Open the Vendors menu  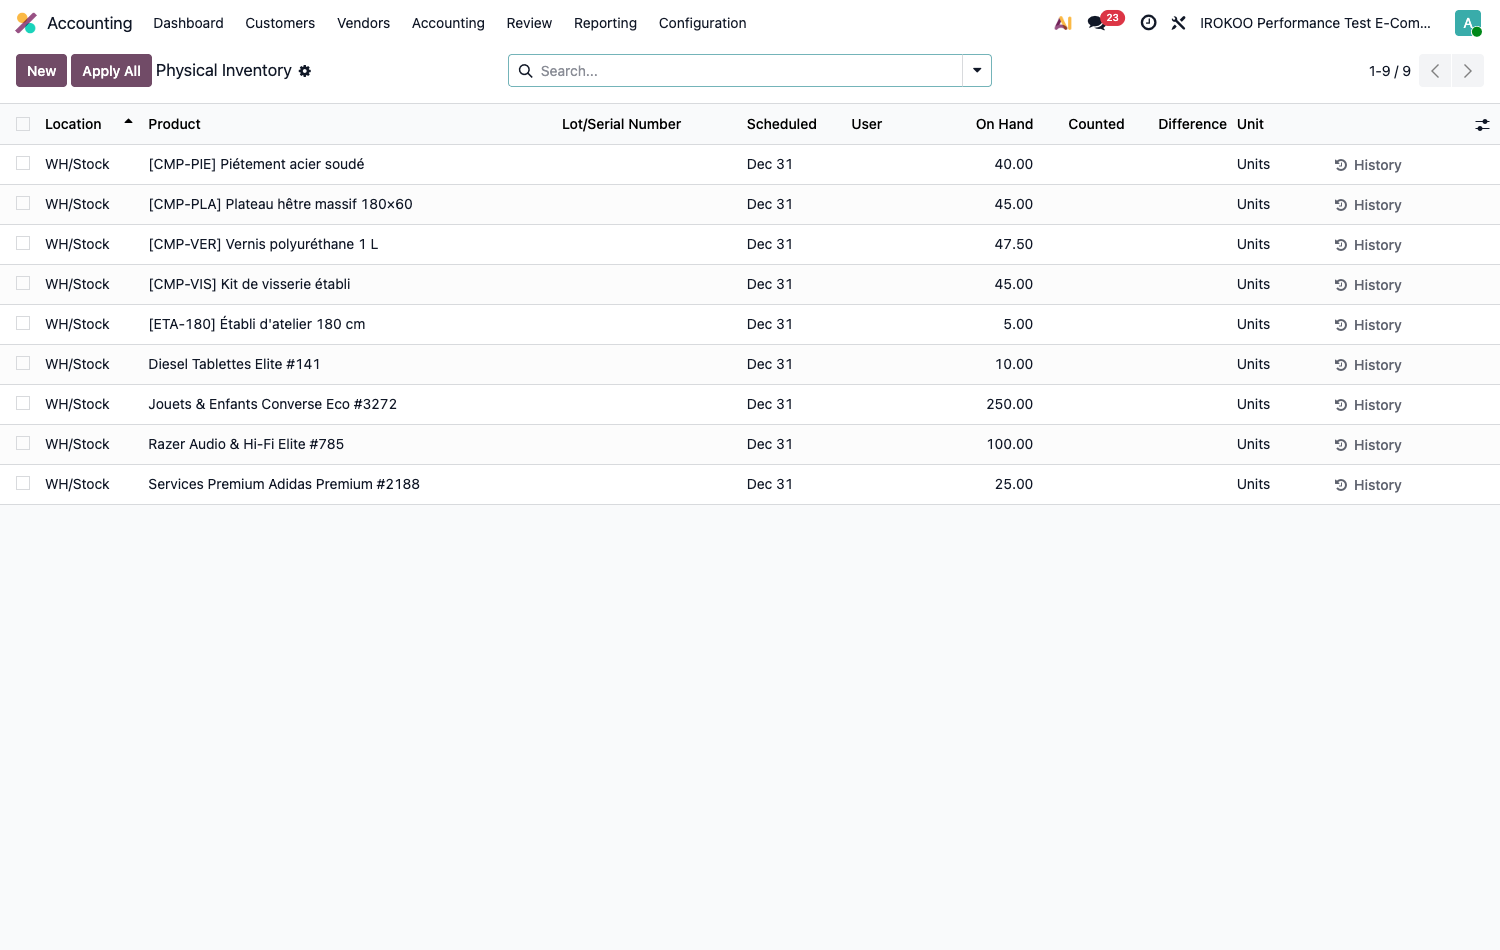363,23
